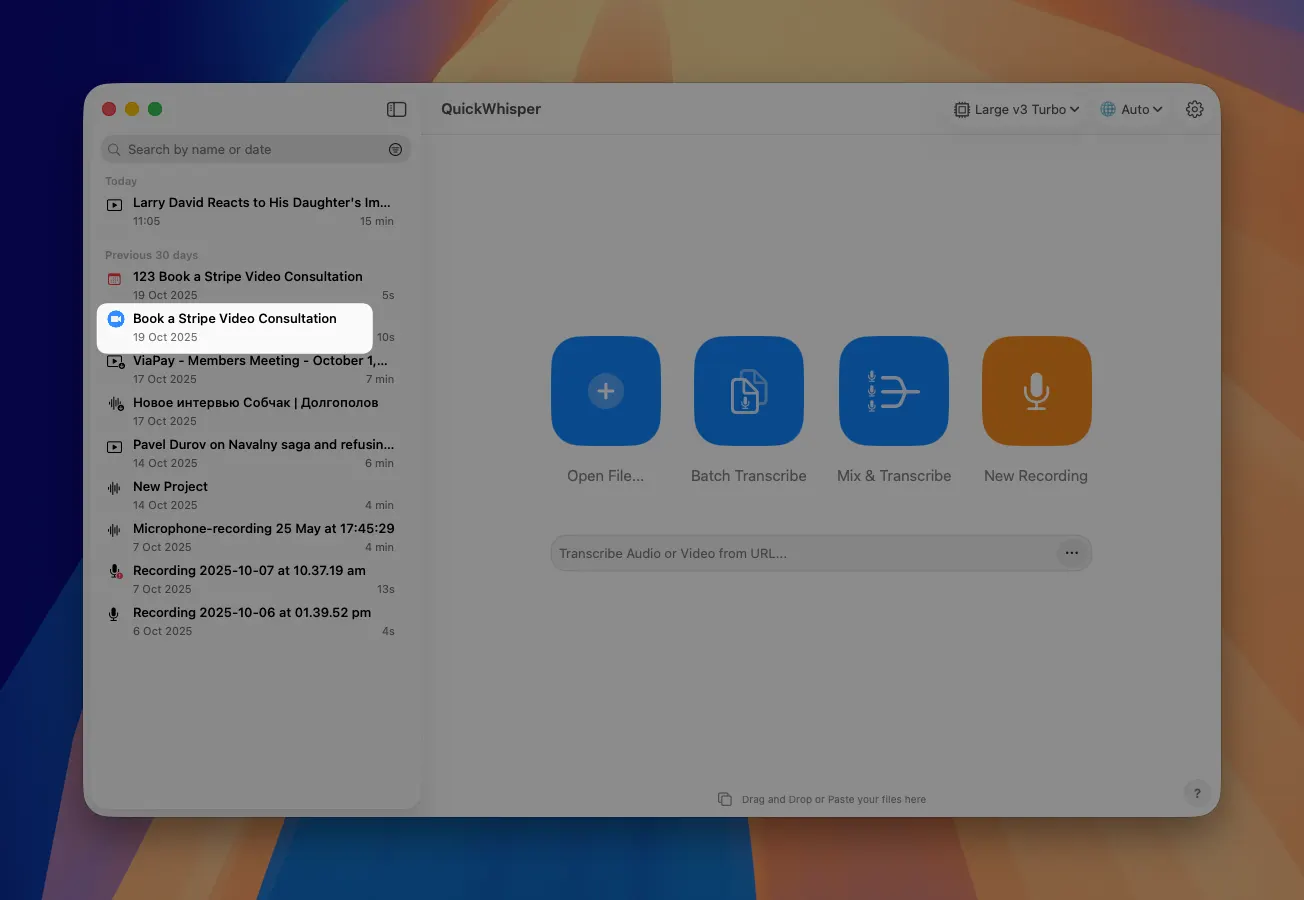Click the New Recording label

(x=1036, y=476)
